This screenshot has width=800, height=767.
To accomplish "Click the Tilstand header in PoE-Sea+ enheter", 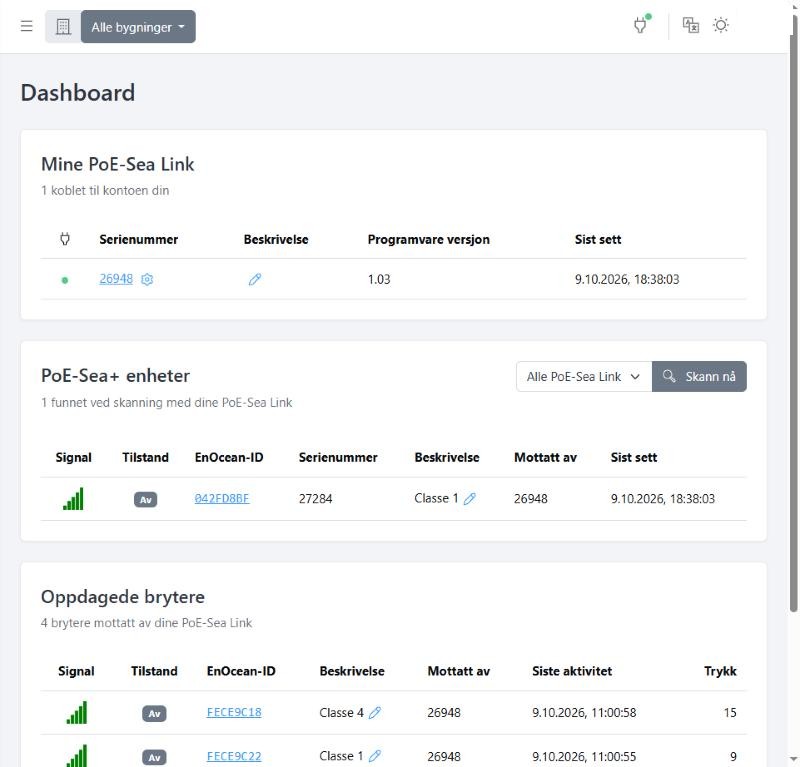I will coord(145,457).
